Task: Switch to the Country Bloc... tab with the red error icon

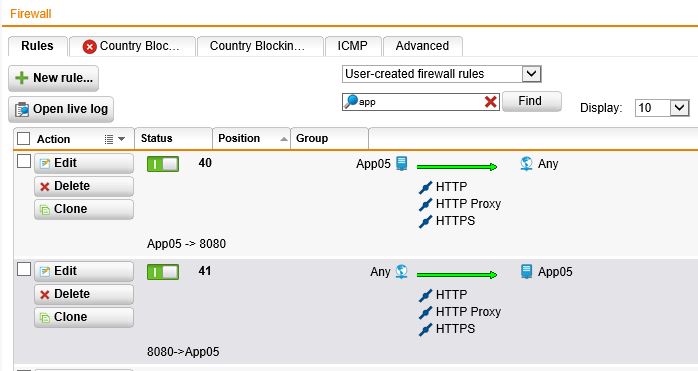Action: [133, 46]
